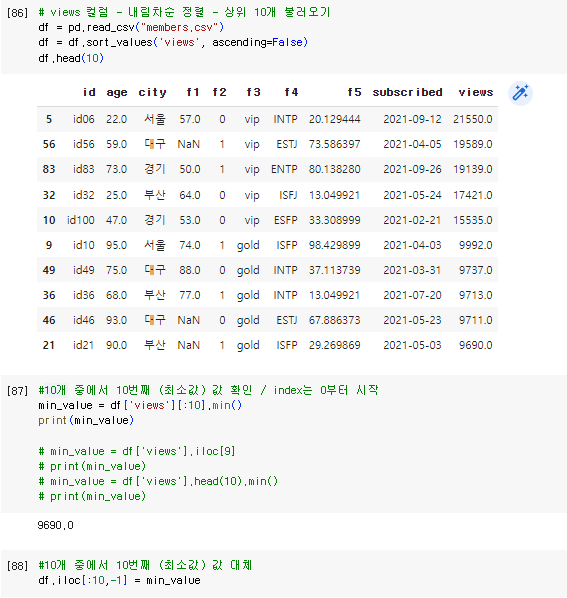This screenshot has width=567, height=598.
Task: Click the magic wand table suggestion icon
Action: tap(520, 93)
